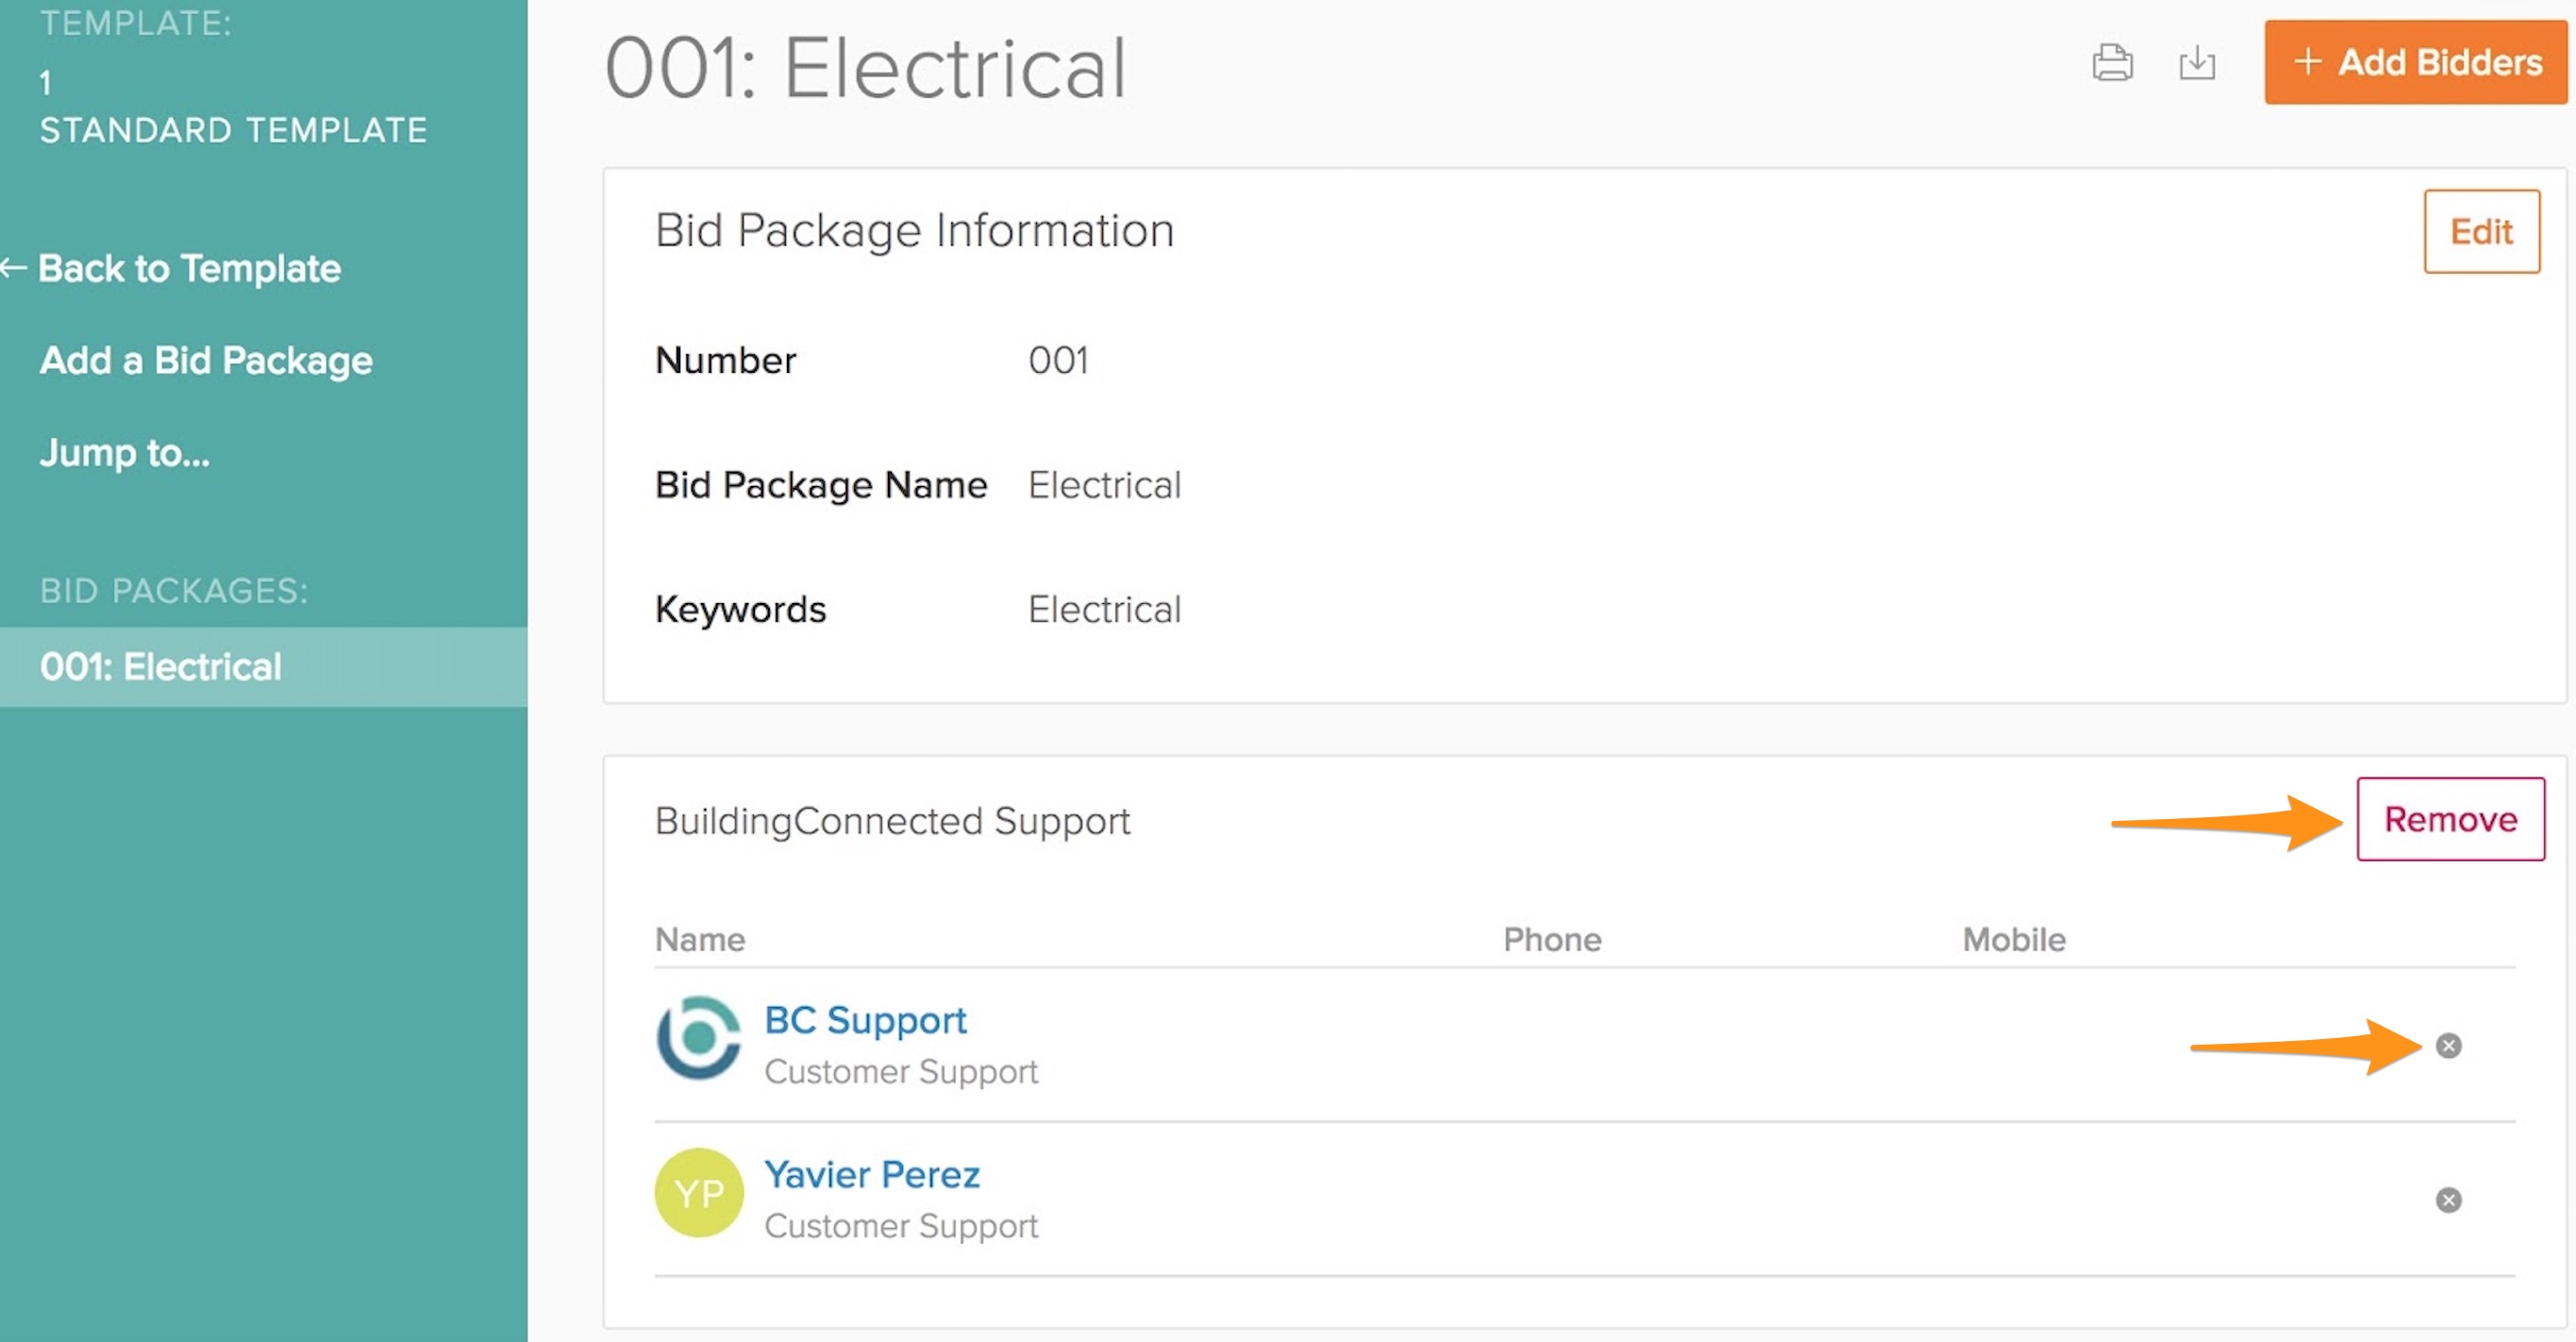The image size is (2576, 1342).
Task: Click the plus sign on Add Bidders
Action: click(x=2308, y=62)
